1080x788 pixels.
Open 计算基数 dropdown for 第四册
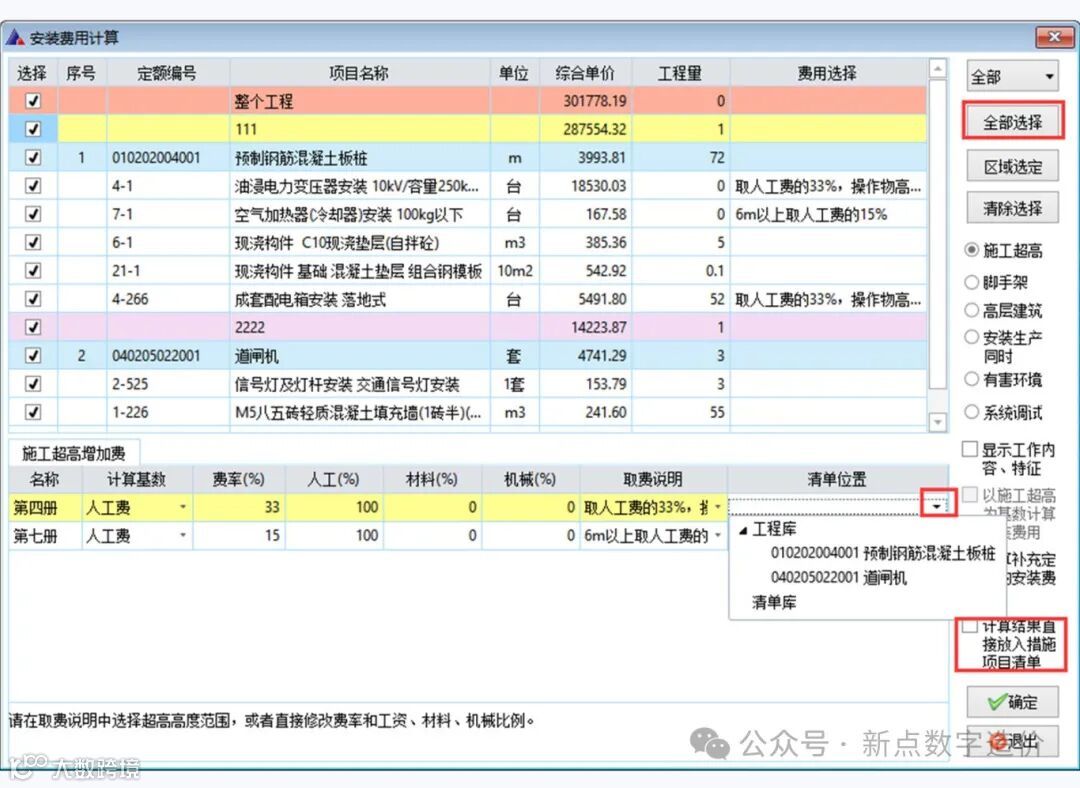183,507
